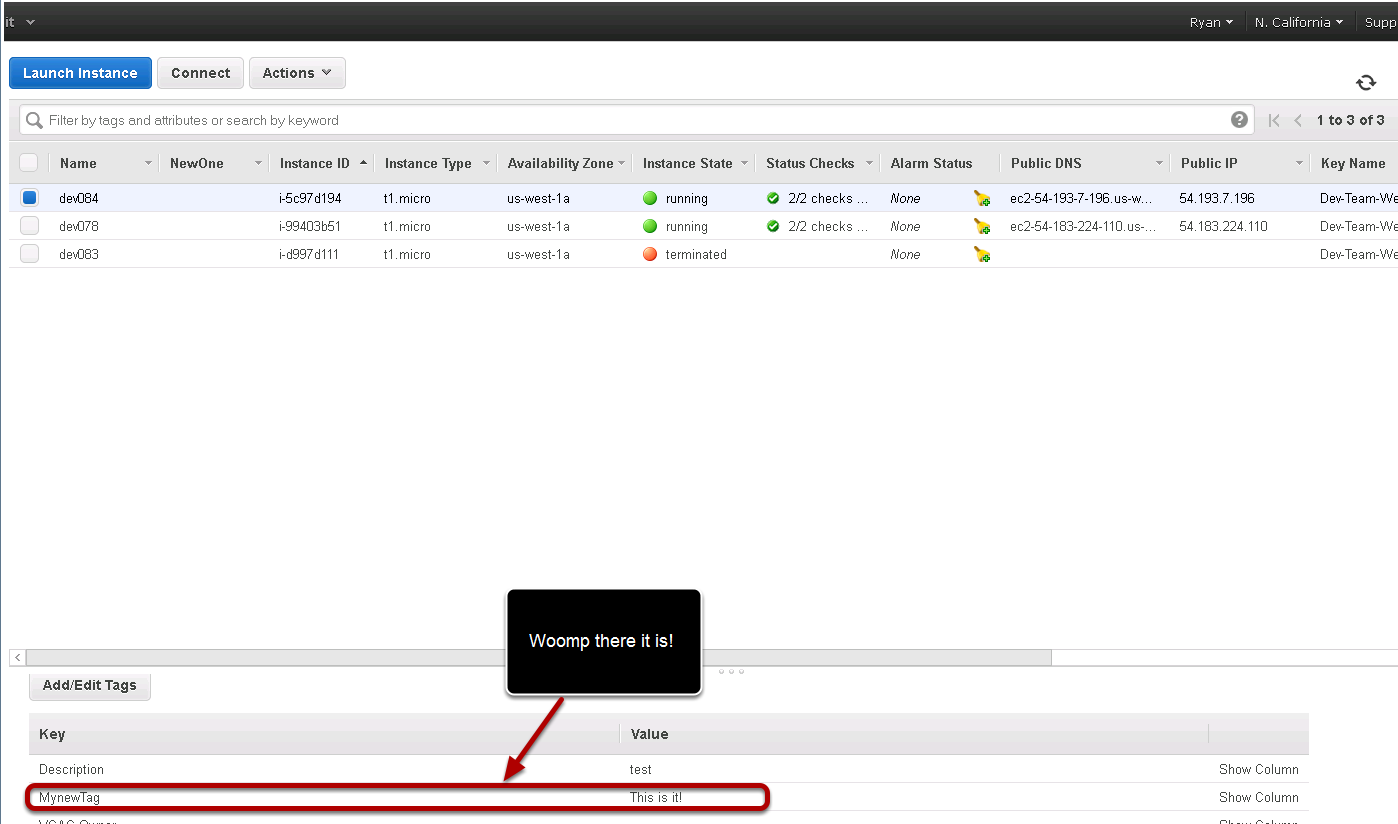Click red terminated indicator for dev083
This screenshot has width=1398, height=824.
tap(650, 254)
